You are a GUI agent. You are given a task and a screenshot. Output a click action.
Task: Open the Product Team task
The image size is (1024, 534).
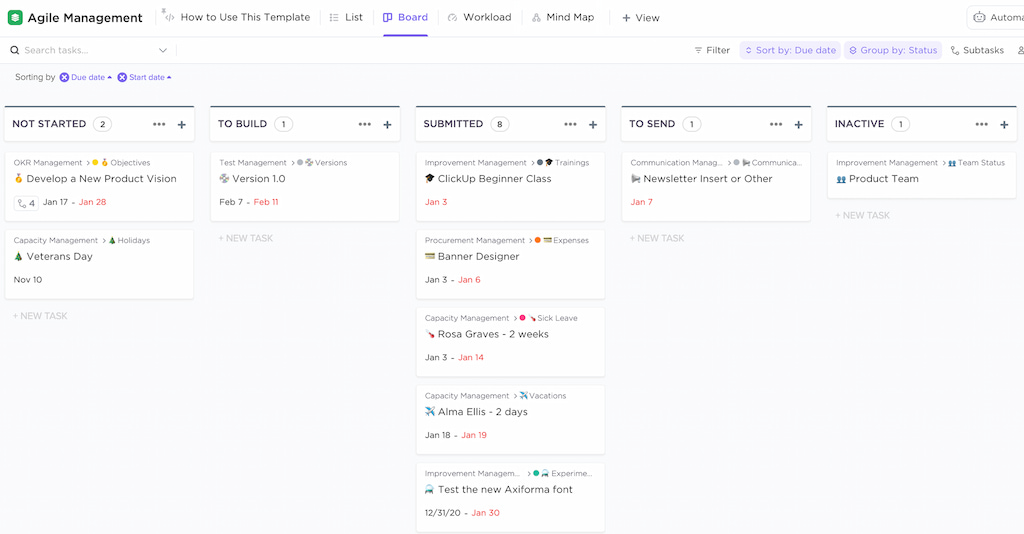click(x=884, y=179)
